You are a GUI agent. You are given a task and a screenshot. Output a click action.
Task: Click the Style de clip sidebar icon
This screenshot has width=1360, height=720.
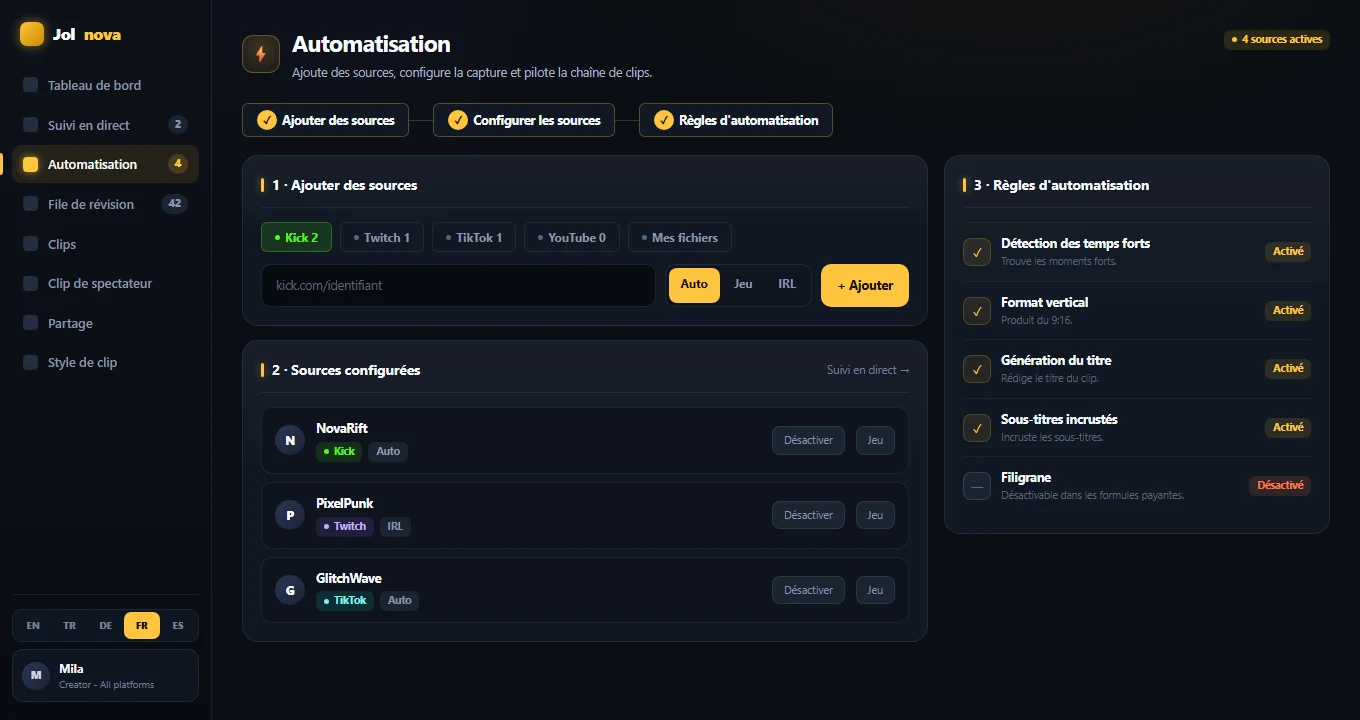[30, 362]
